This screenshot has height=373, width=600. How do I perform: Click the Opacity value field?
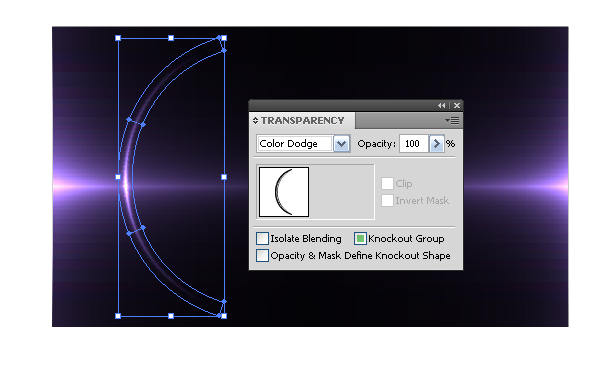pyautogui.click(x=414, y=144)
